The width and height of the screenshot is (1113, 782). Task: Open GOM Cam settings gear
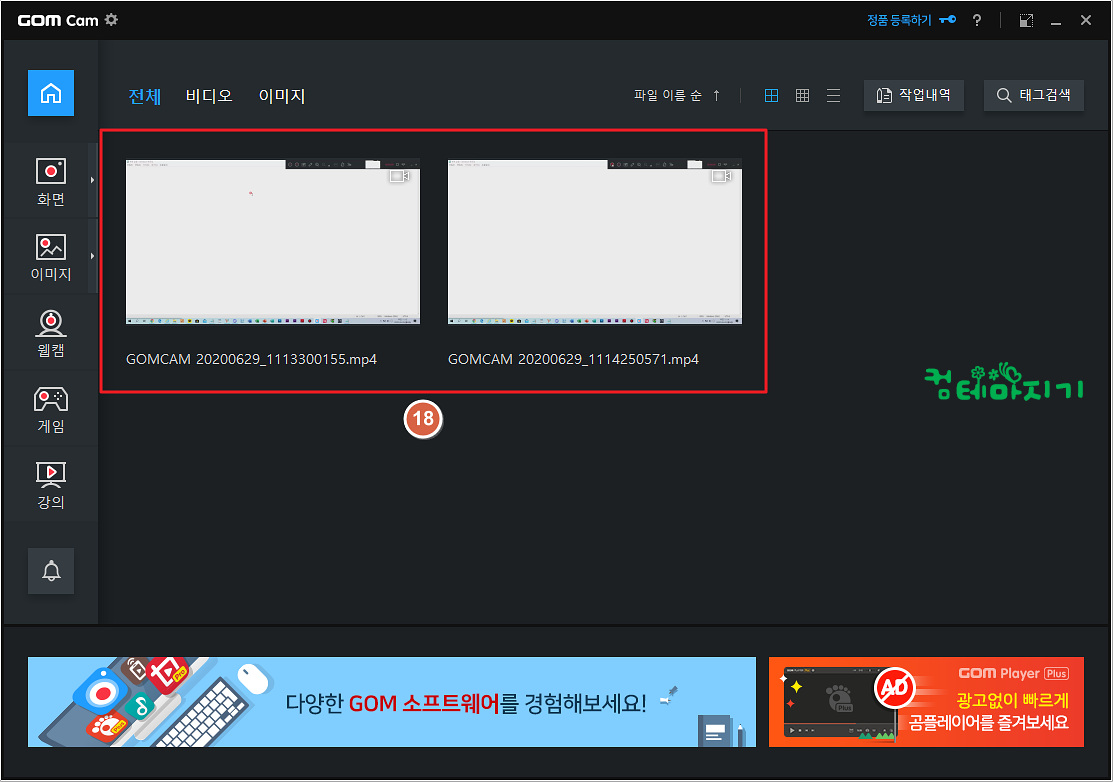point(111,20)
